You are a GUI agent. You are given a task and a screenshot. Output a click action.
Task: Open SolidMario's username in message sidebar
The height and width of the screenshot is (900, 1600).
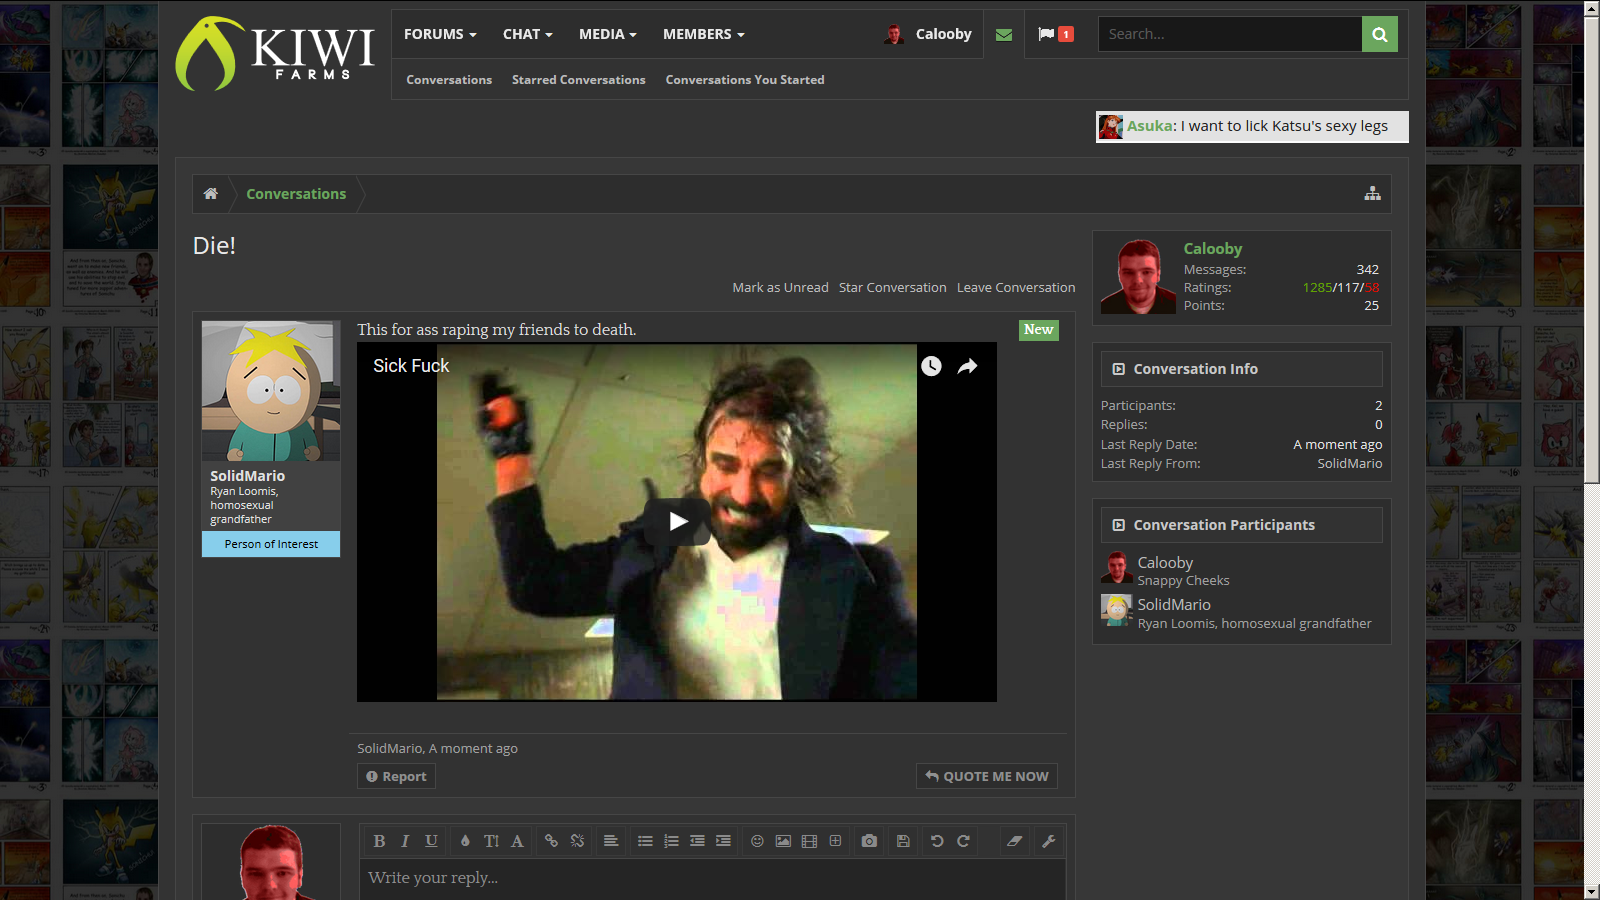[247, 476]
